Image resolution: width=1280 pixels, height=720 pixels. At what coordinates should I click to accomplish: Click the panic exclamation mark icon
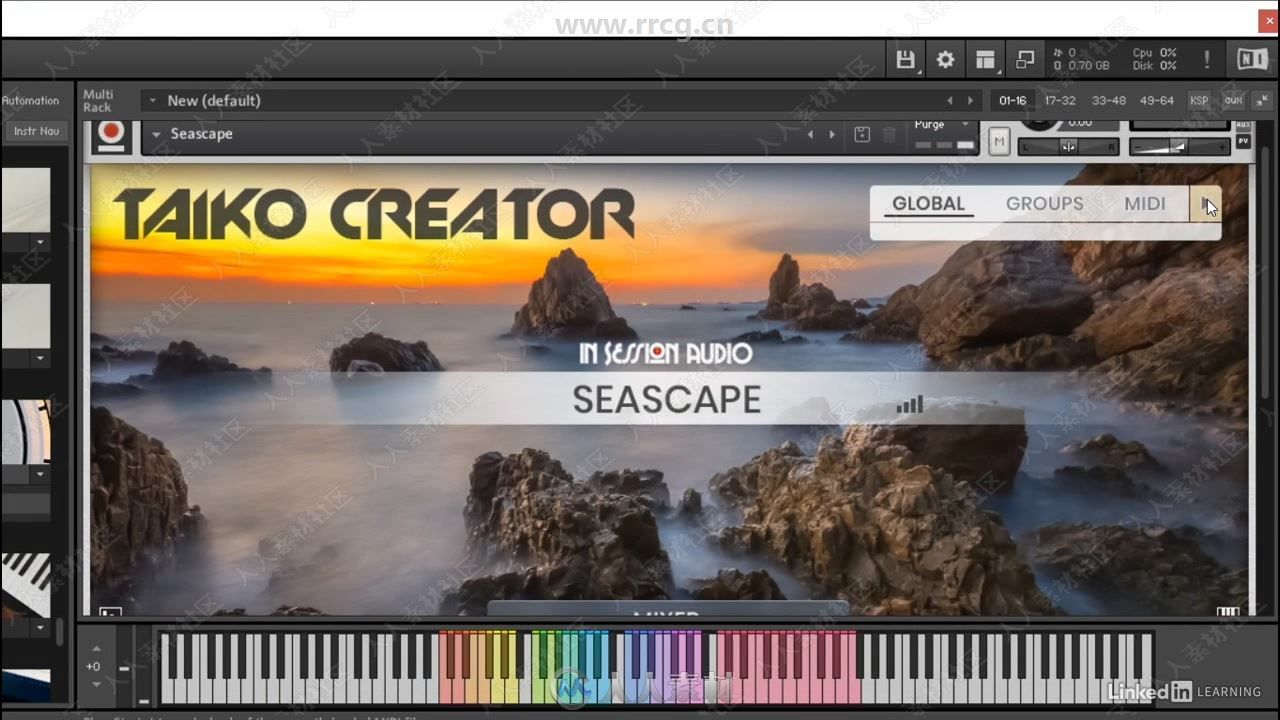pyautogui.click(x=1207, y=60)
